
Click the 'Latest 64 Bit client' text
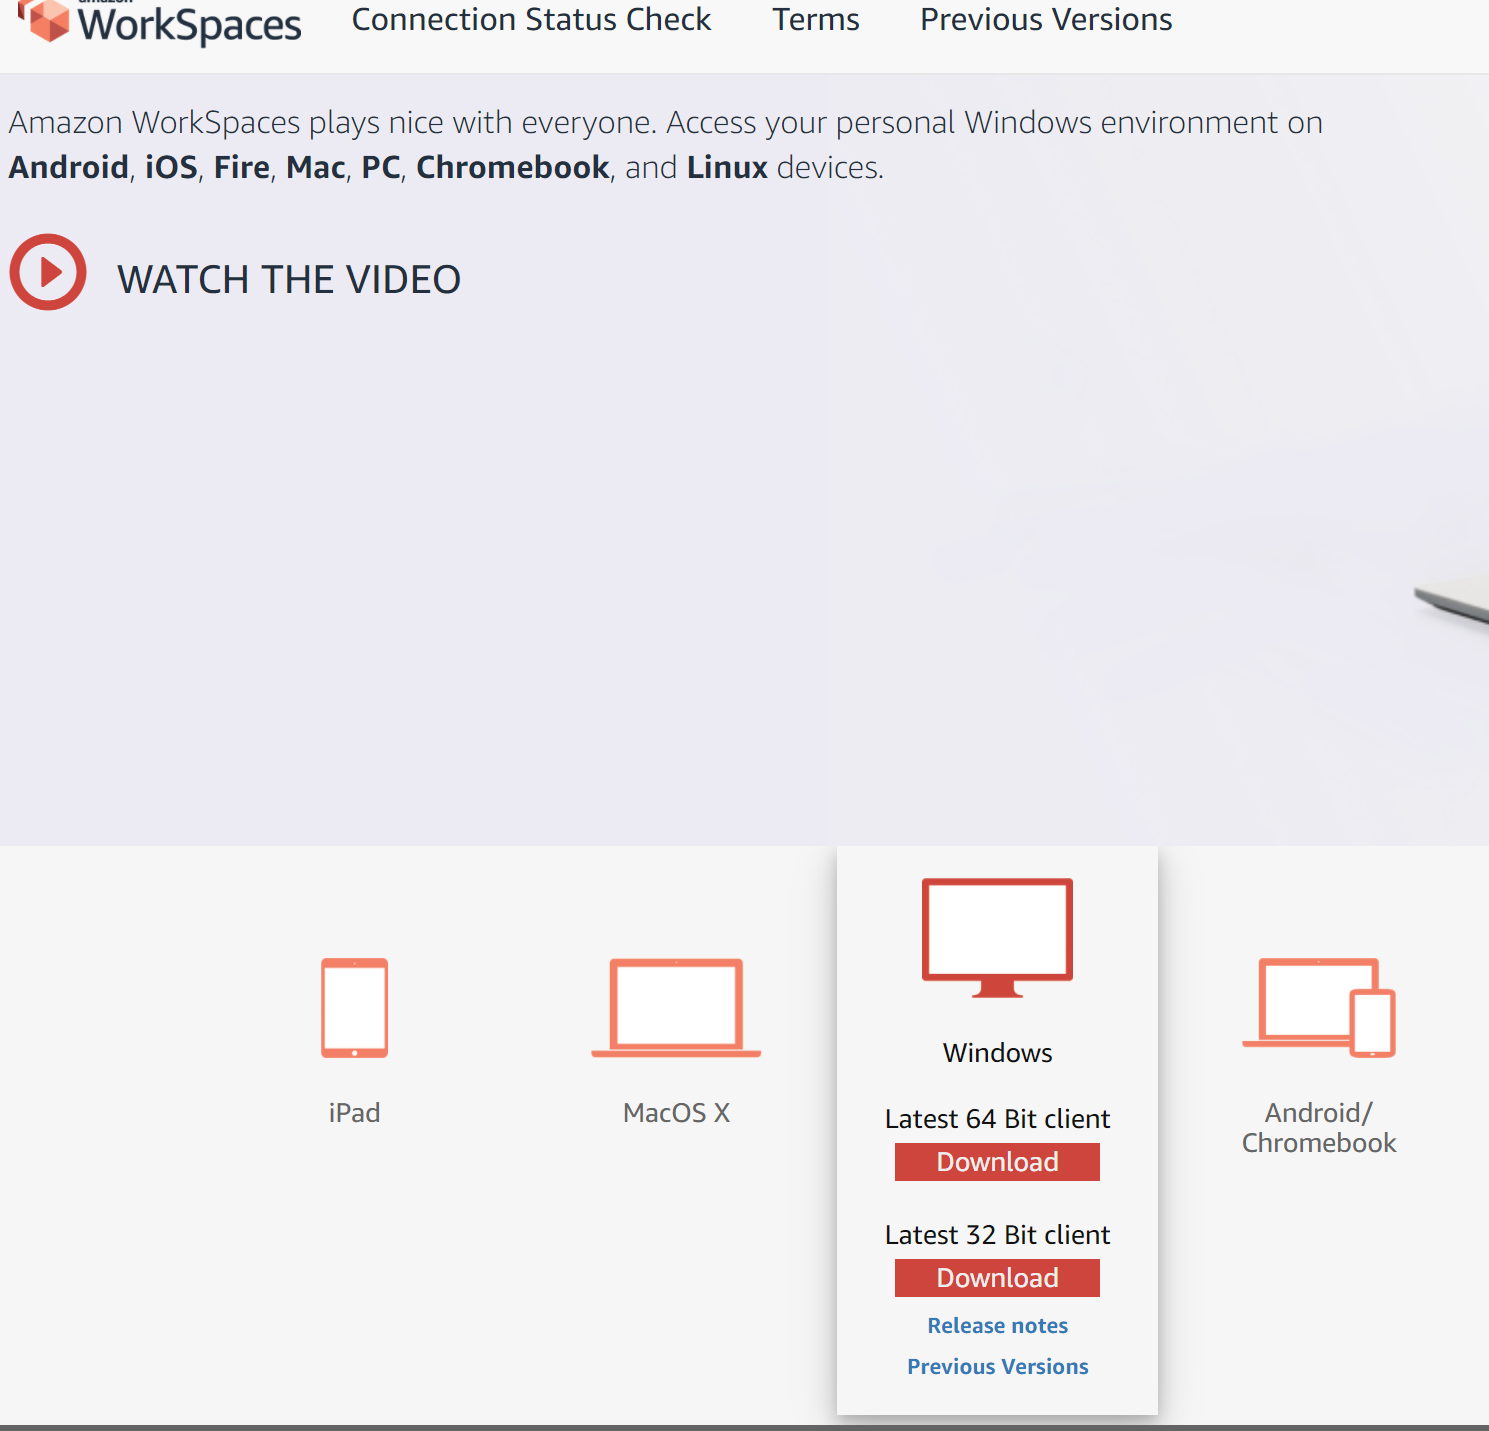pos(997,1119)
